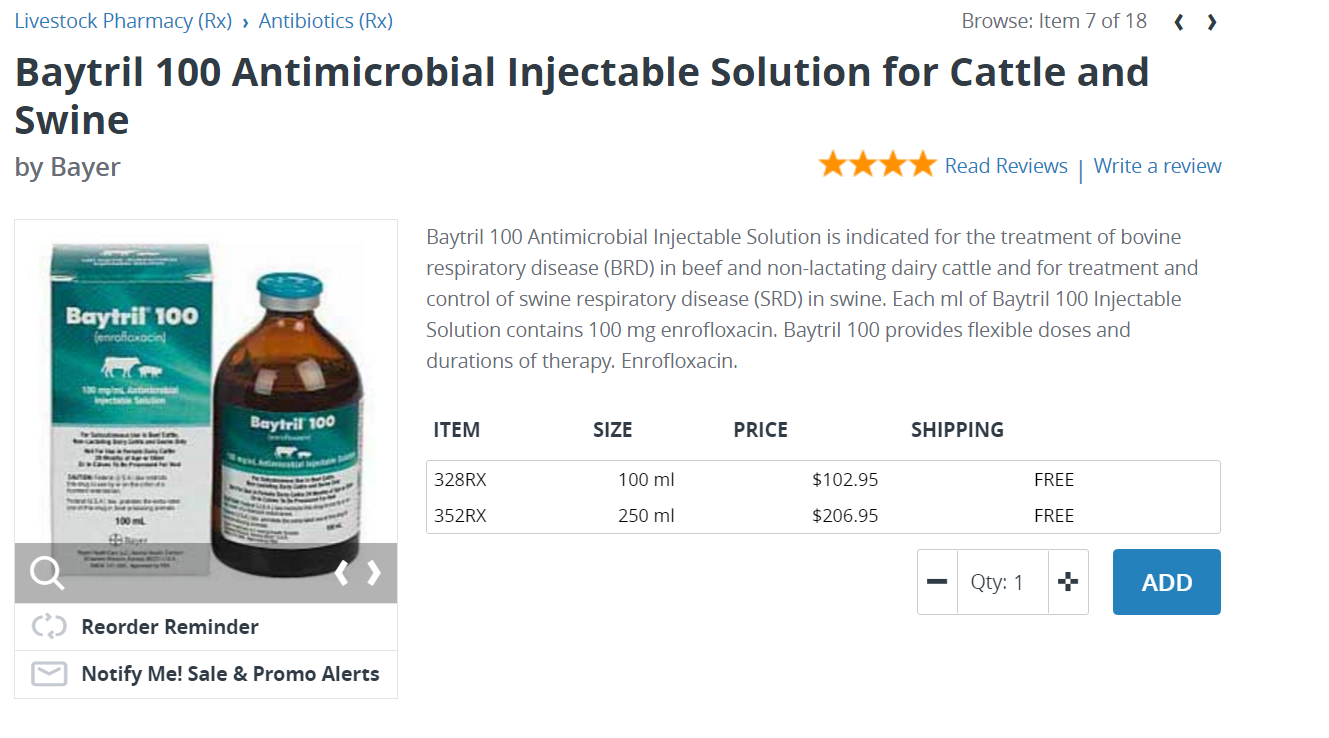Go to previous browse item arrow

coord(1180,22)
